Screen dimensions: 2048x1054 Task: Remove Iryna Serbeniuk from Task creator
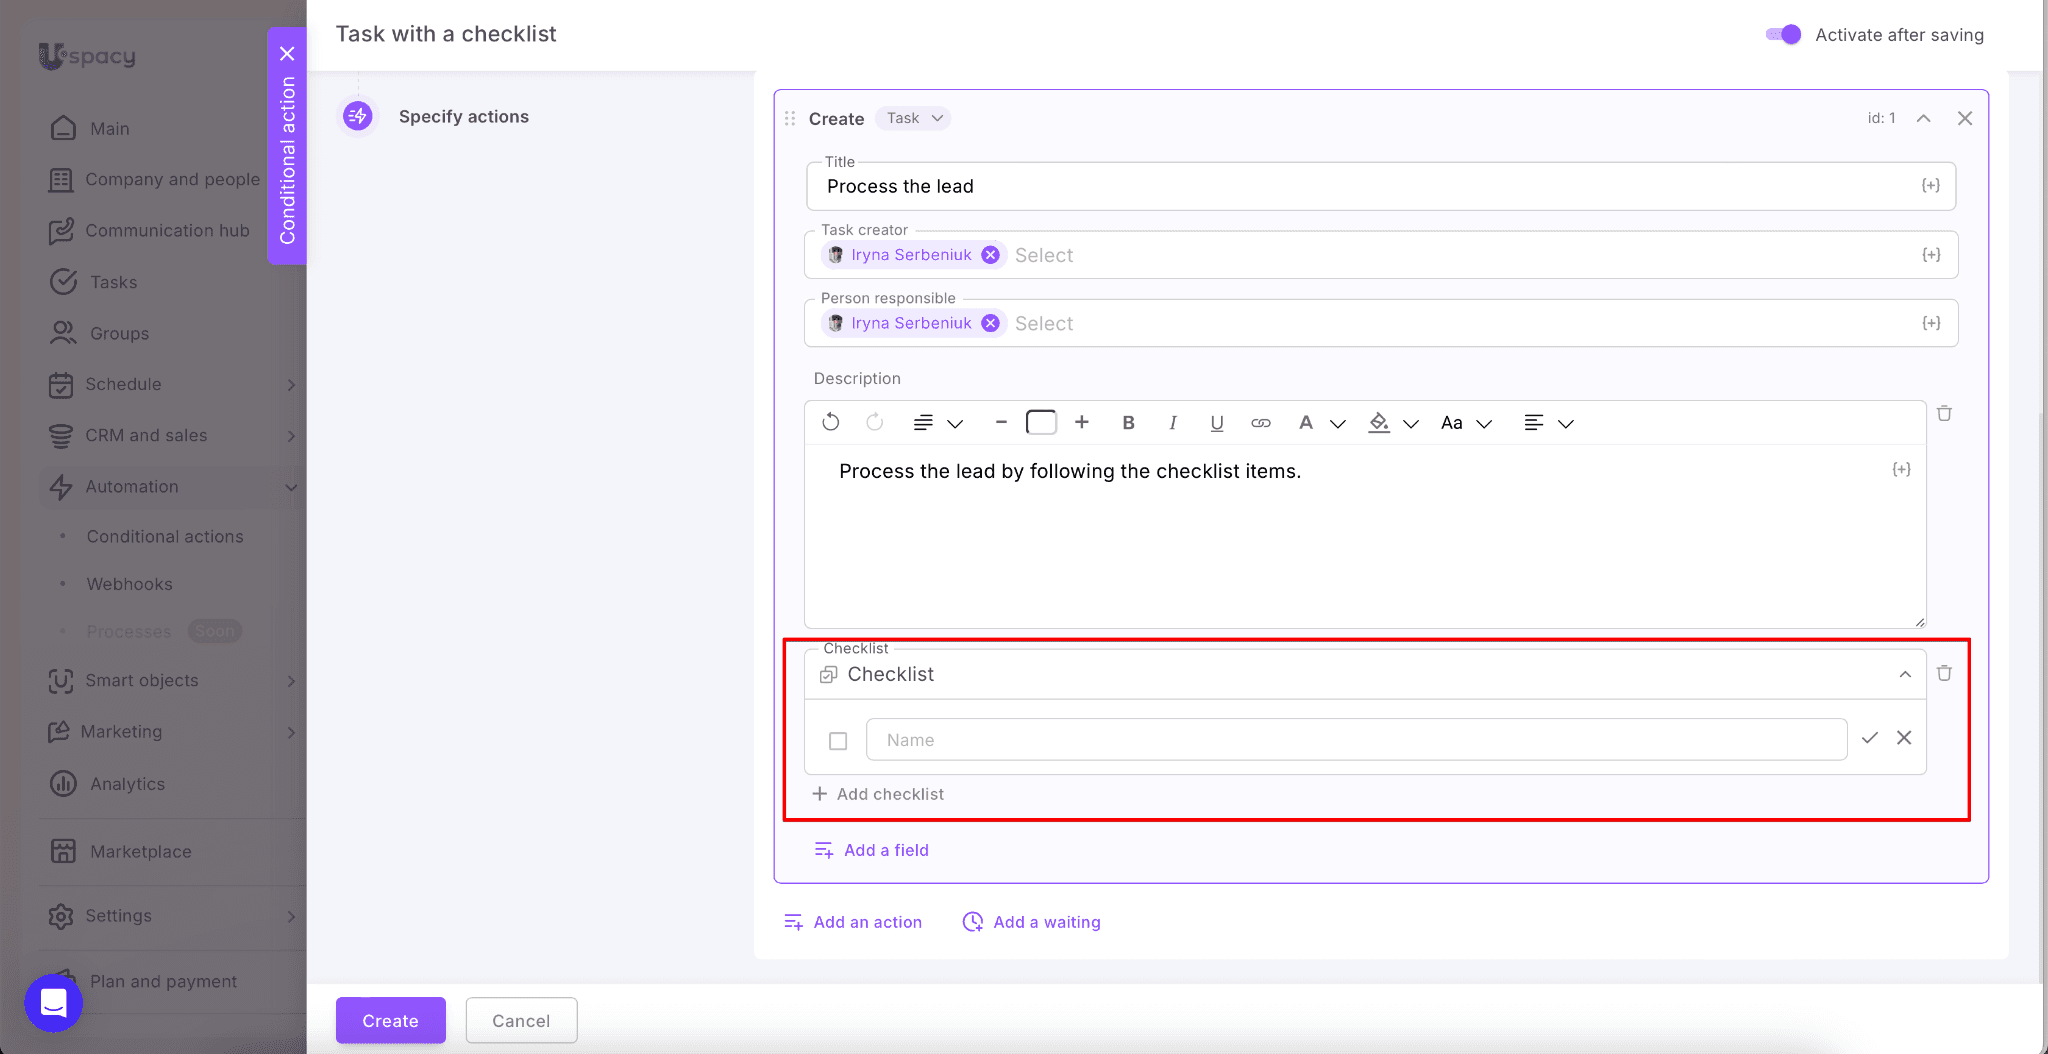990,255
